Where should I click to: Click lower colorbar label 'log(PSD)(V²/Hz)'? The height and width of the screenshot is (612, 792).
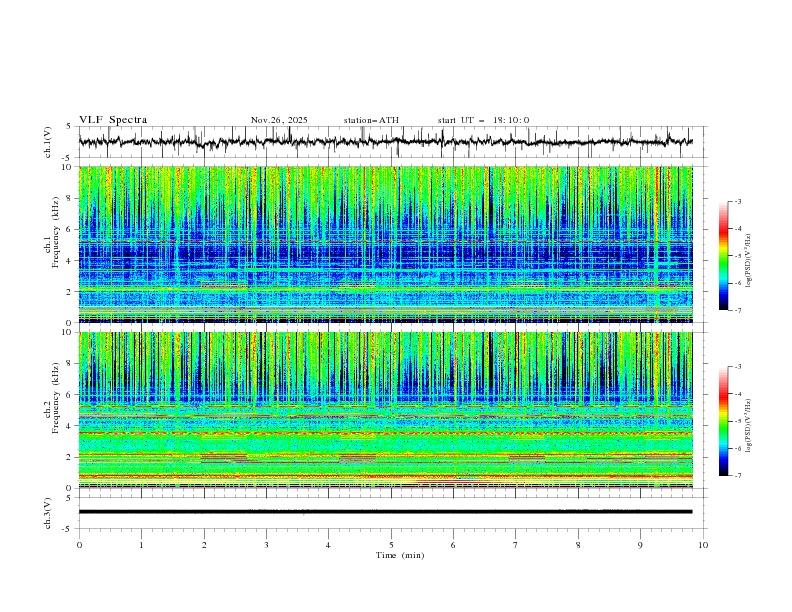750,426
